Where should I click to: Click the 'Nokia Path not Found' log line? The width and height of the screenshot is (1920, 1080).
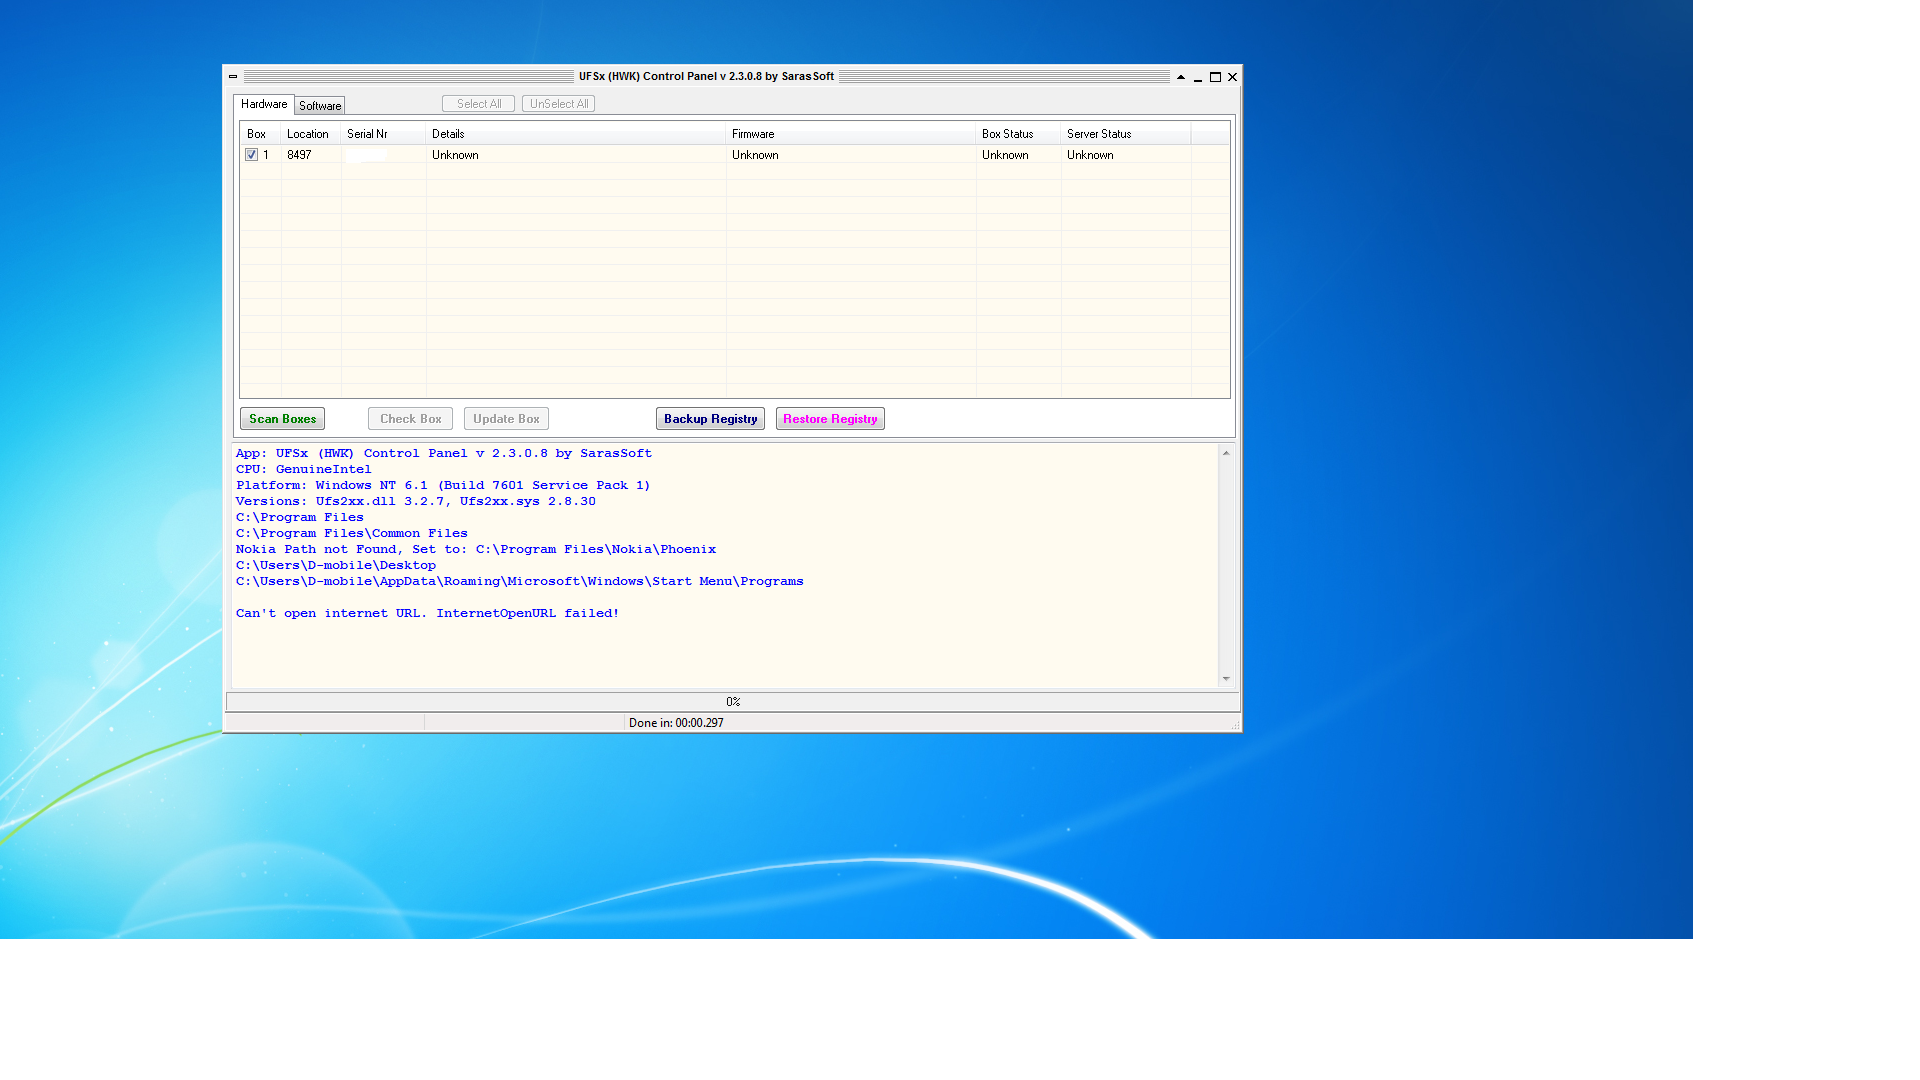tap(476, 549)
